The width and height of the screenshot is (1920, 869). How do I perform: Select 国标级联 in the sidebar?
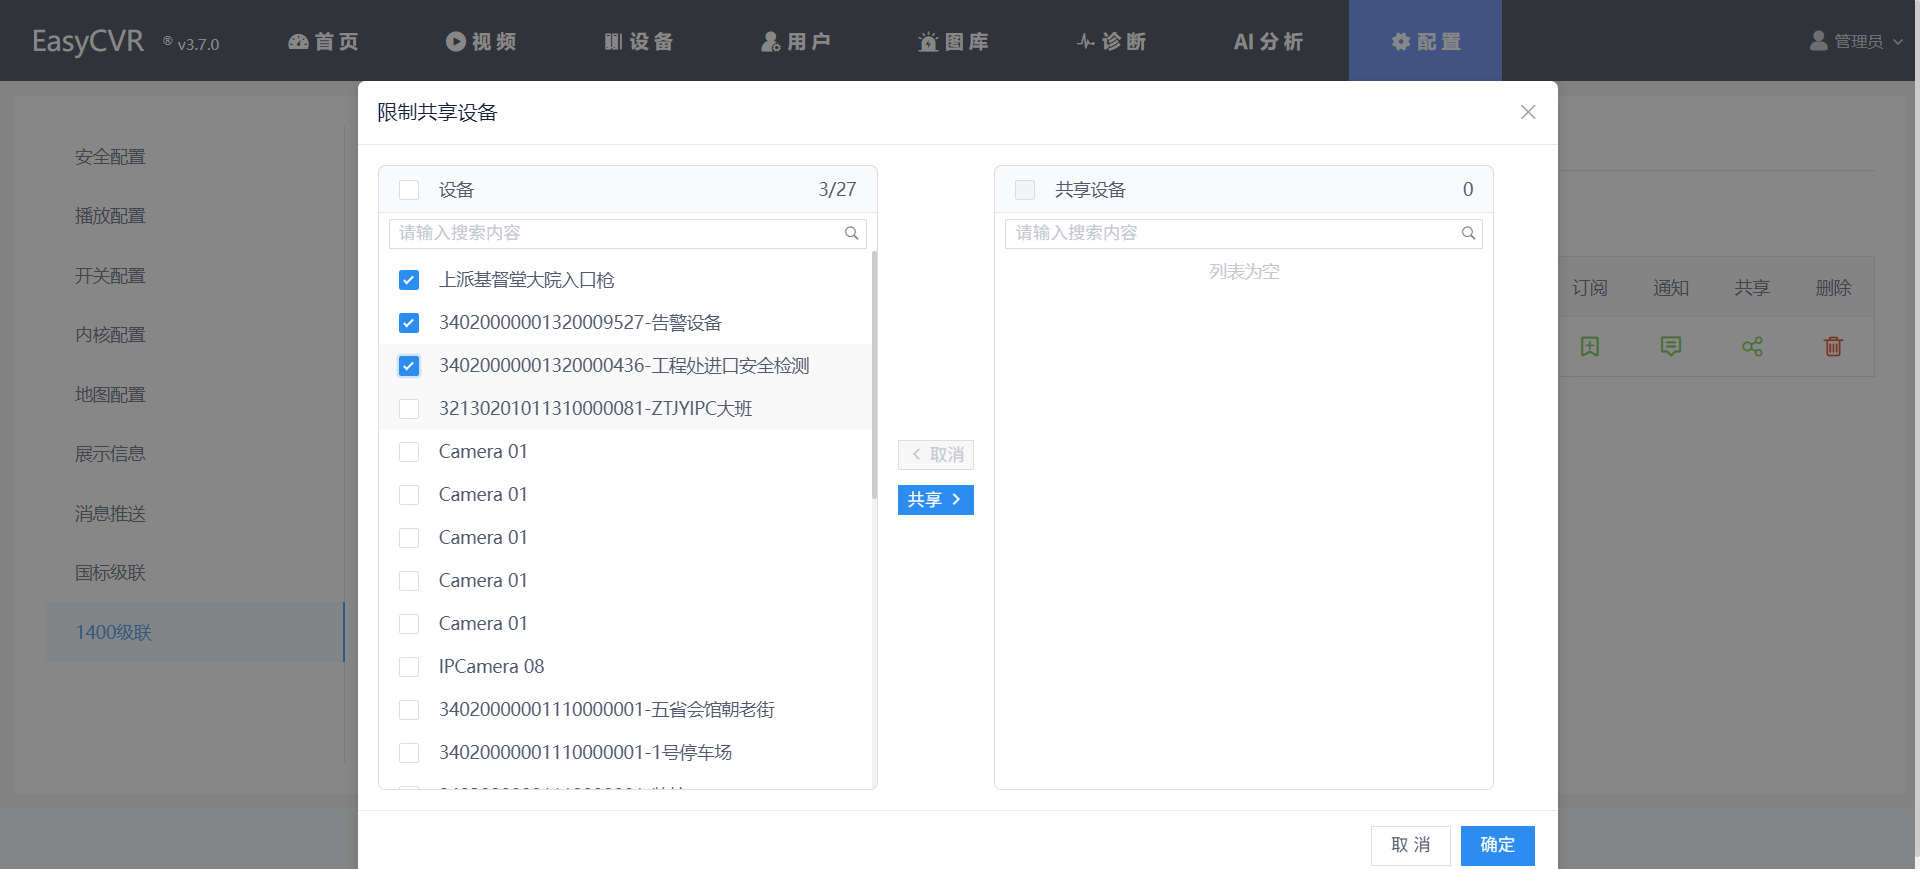pos(110,573)
